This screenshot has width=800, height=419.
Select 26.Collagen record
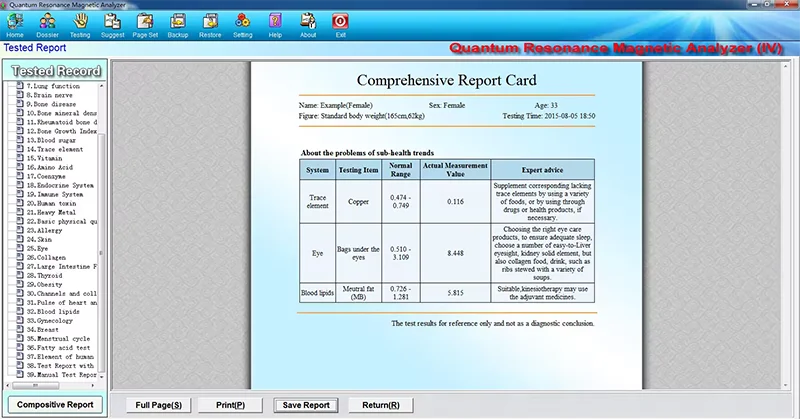[x=46, y=257]
